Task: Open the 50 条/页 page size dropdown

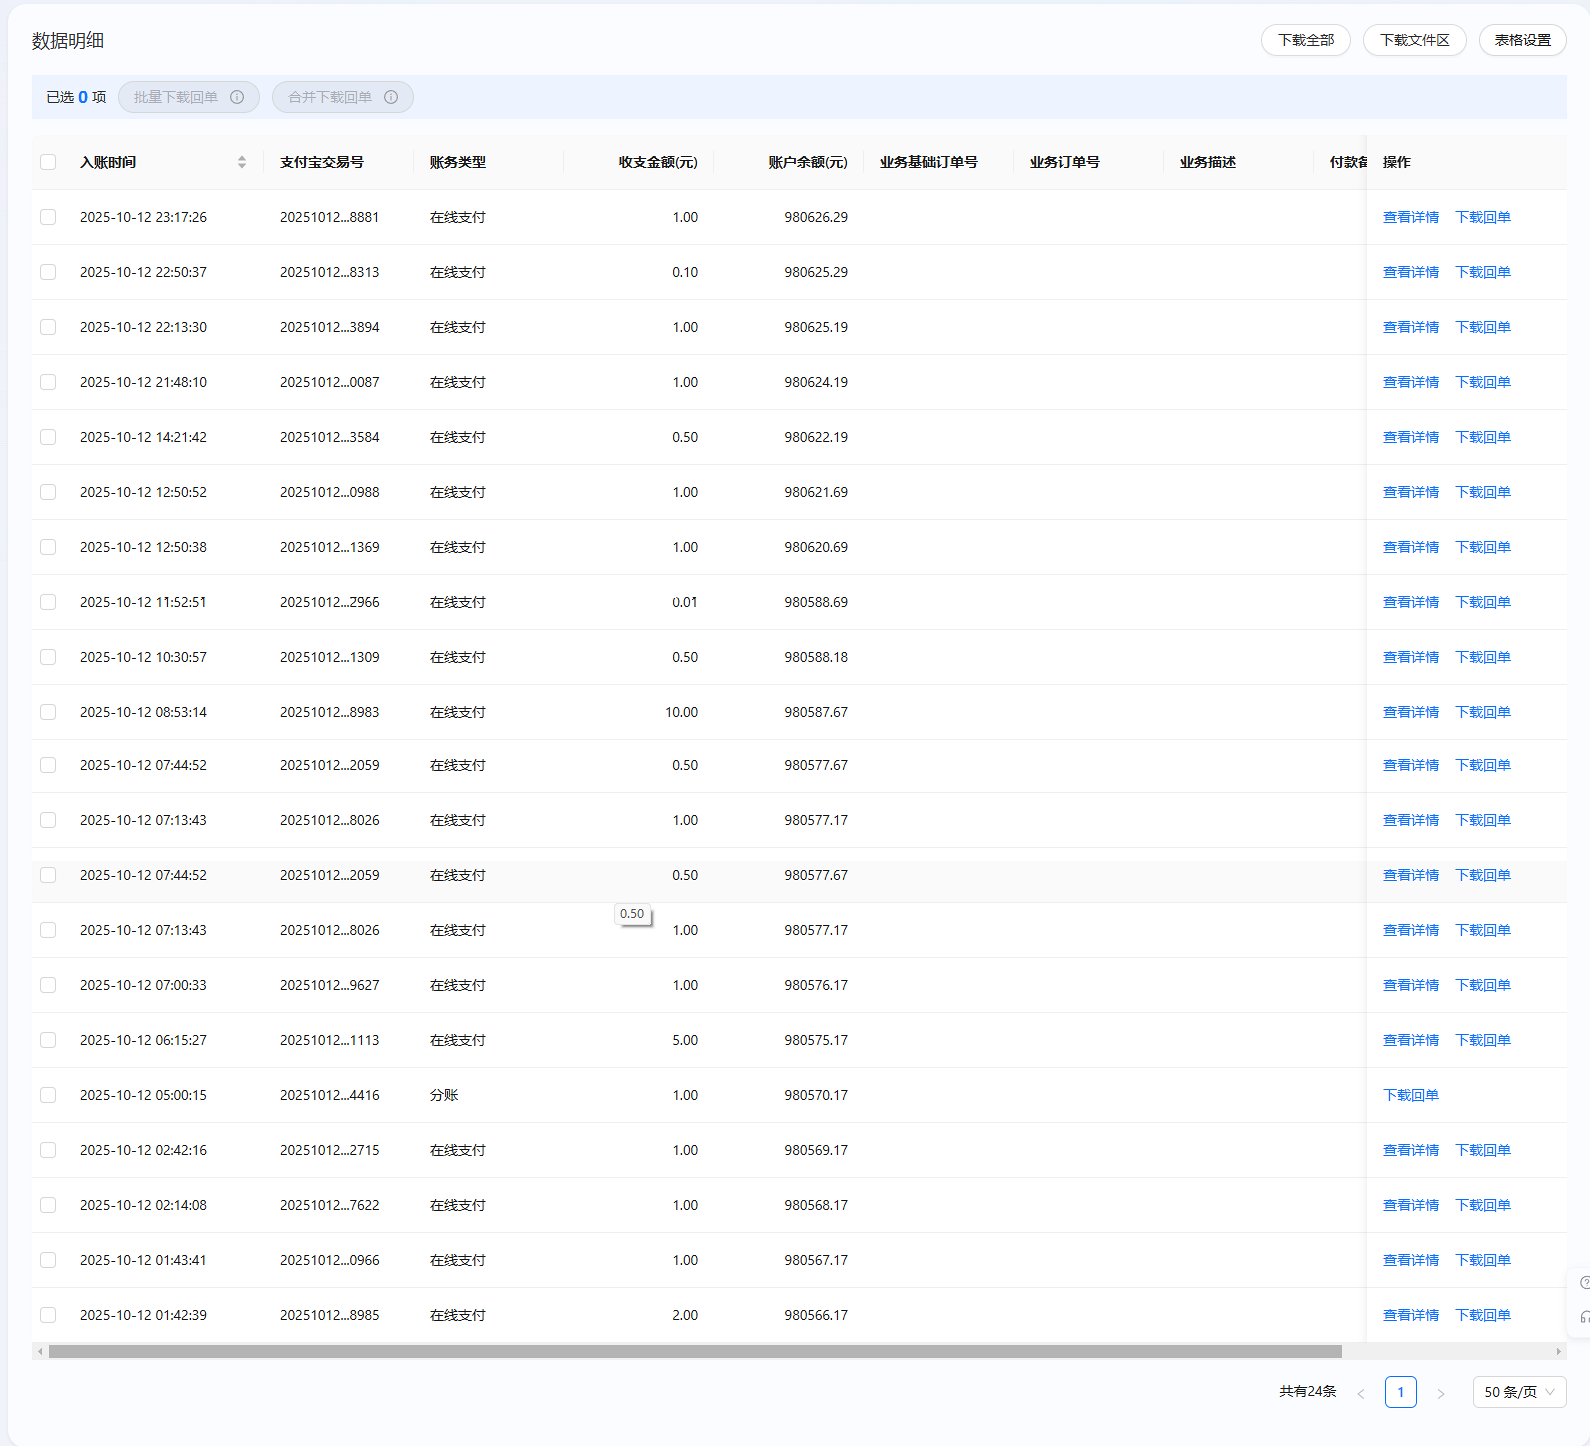Action: tap(1518, 1392)
